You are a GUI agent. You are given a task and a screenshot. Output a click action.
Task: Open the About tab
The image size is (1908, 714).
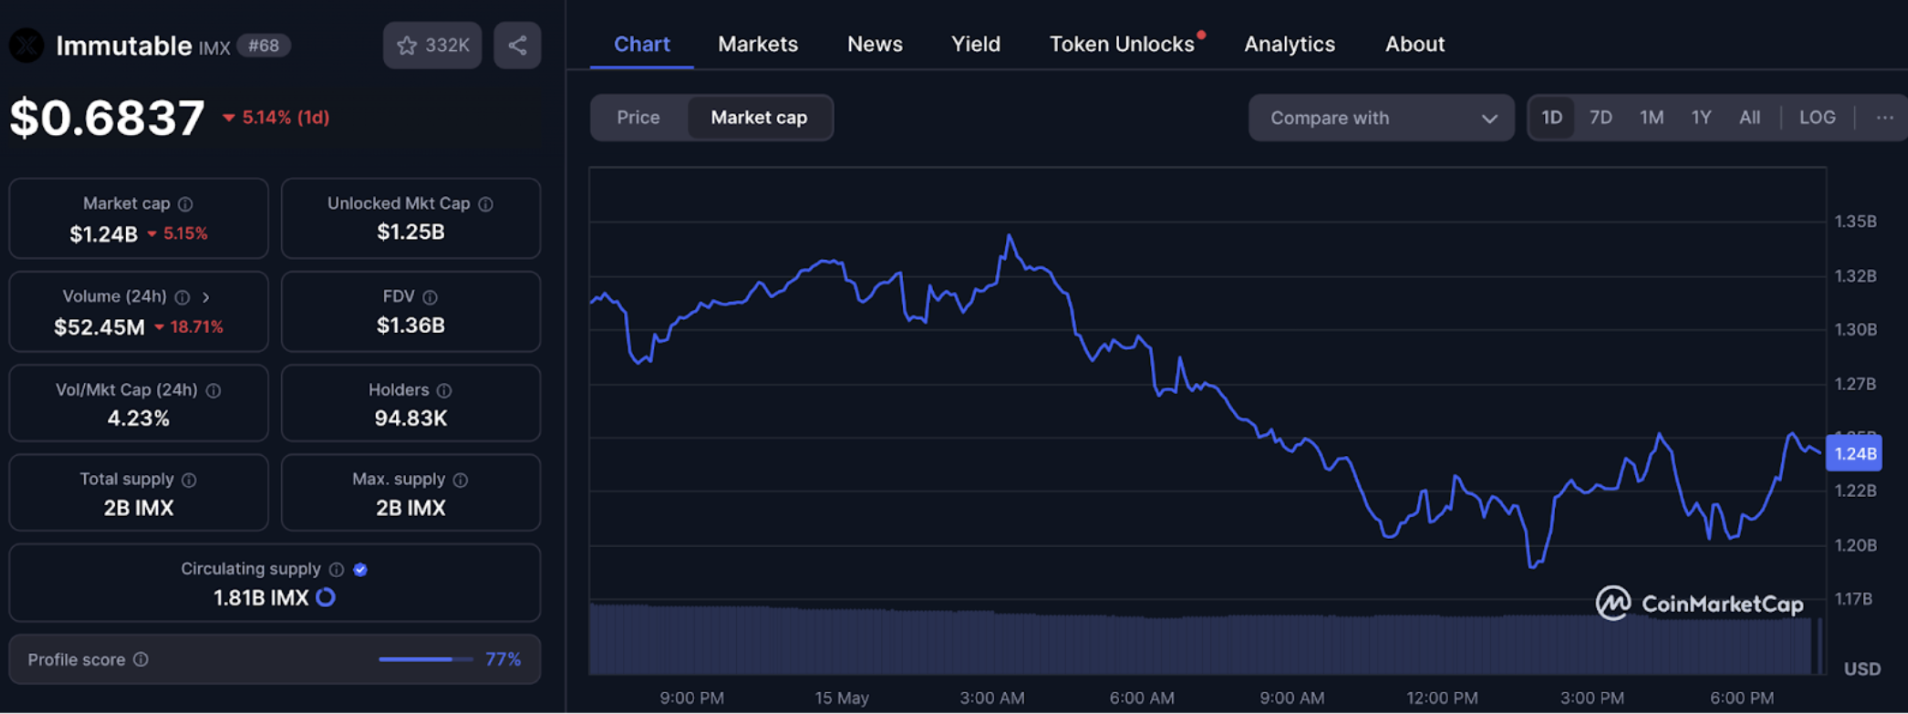[1415, 44]
